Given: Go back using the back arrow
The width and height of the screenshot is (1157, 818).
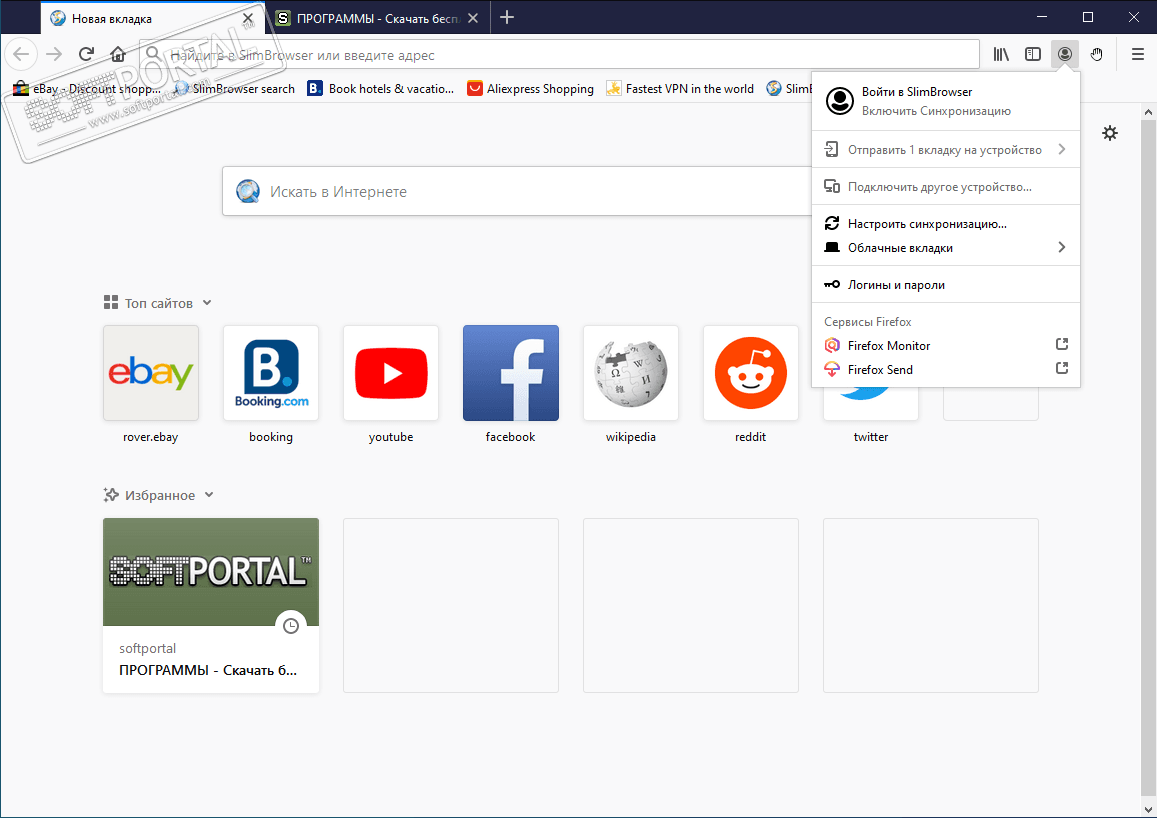Looking at the screenshot, I should [21, 54].
